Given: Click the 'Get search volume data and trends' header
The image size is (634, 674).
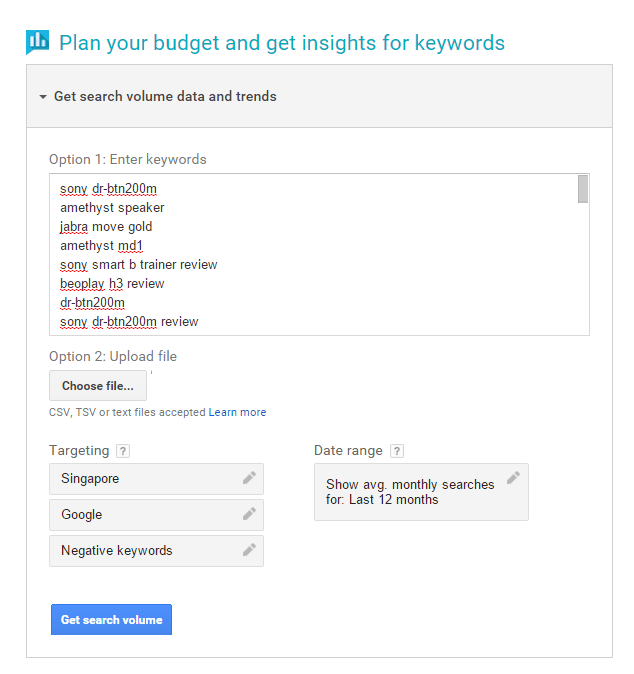Looking at the screenshot, I should coord(165,96).
